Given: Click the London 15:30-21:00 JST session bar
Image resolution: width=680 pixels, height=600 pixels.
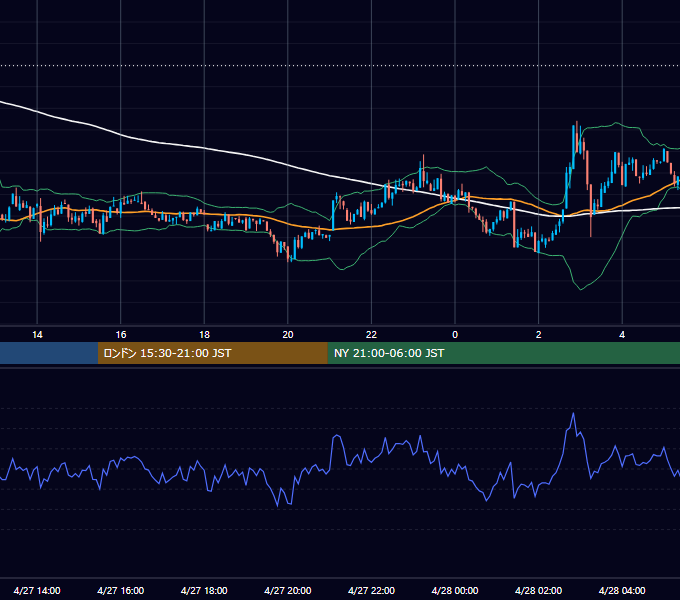Looking at the screenshot, I should click(x=212, y=353).
